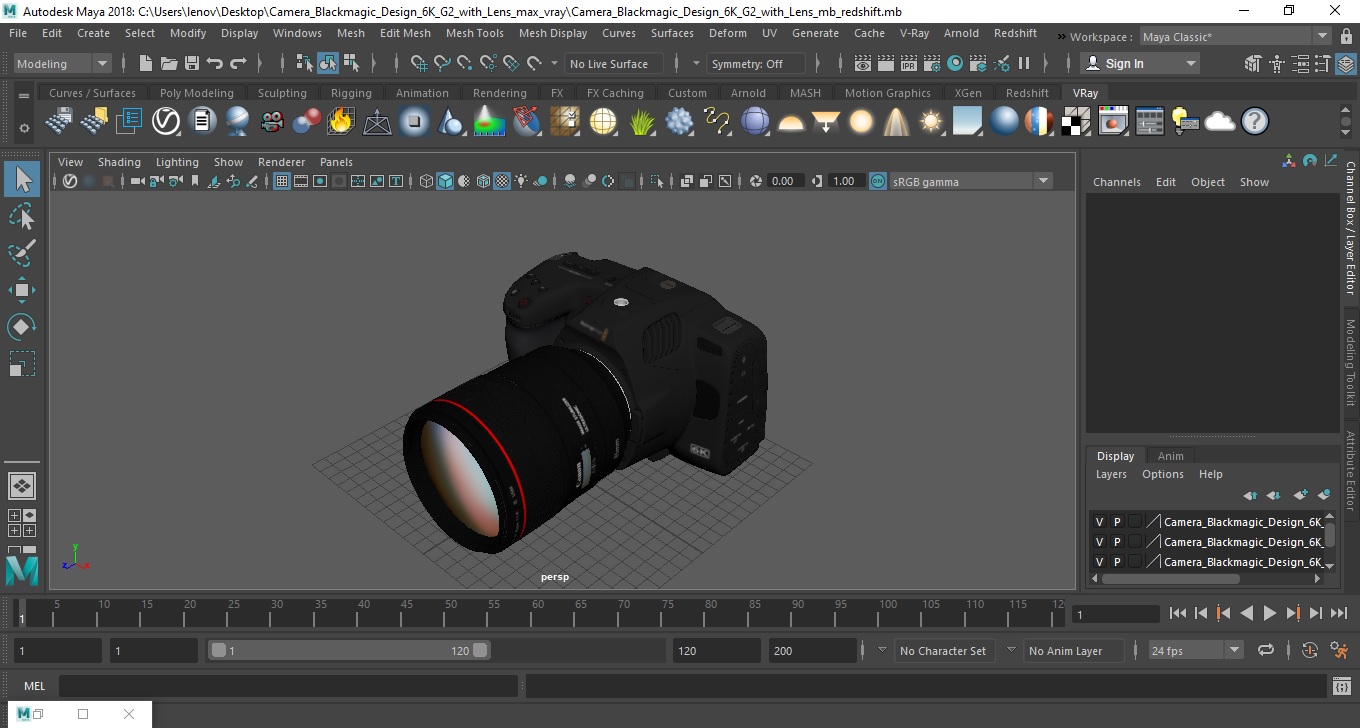The width and height of the screenshot is (1360, 728).
Task: Click the current frame field showing 1
Action: (1115, 614)
